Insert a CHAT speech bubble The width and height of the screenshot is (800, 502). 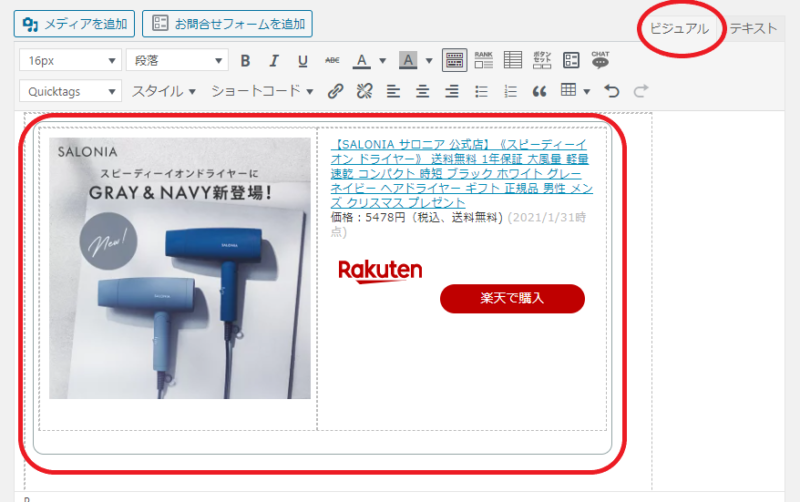coord(601,60)
